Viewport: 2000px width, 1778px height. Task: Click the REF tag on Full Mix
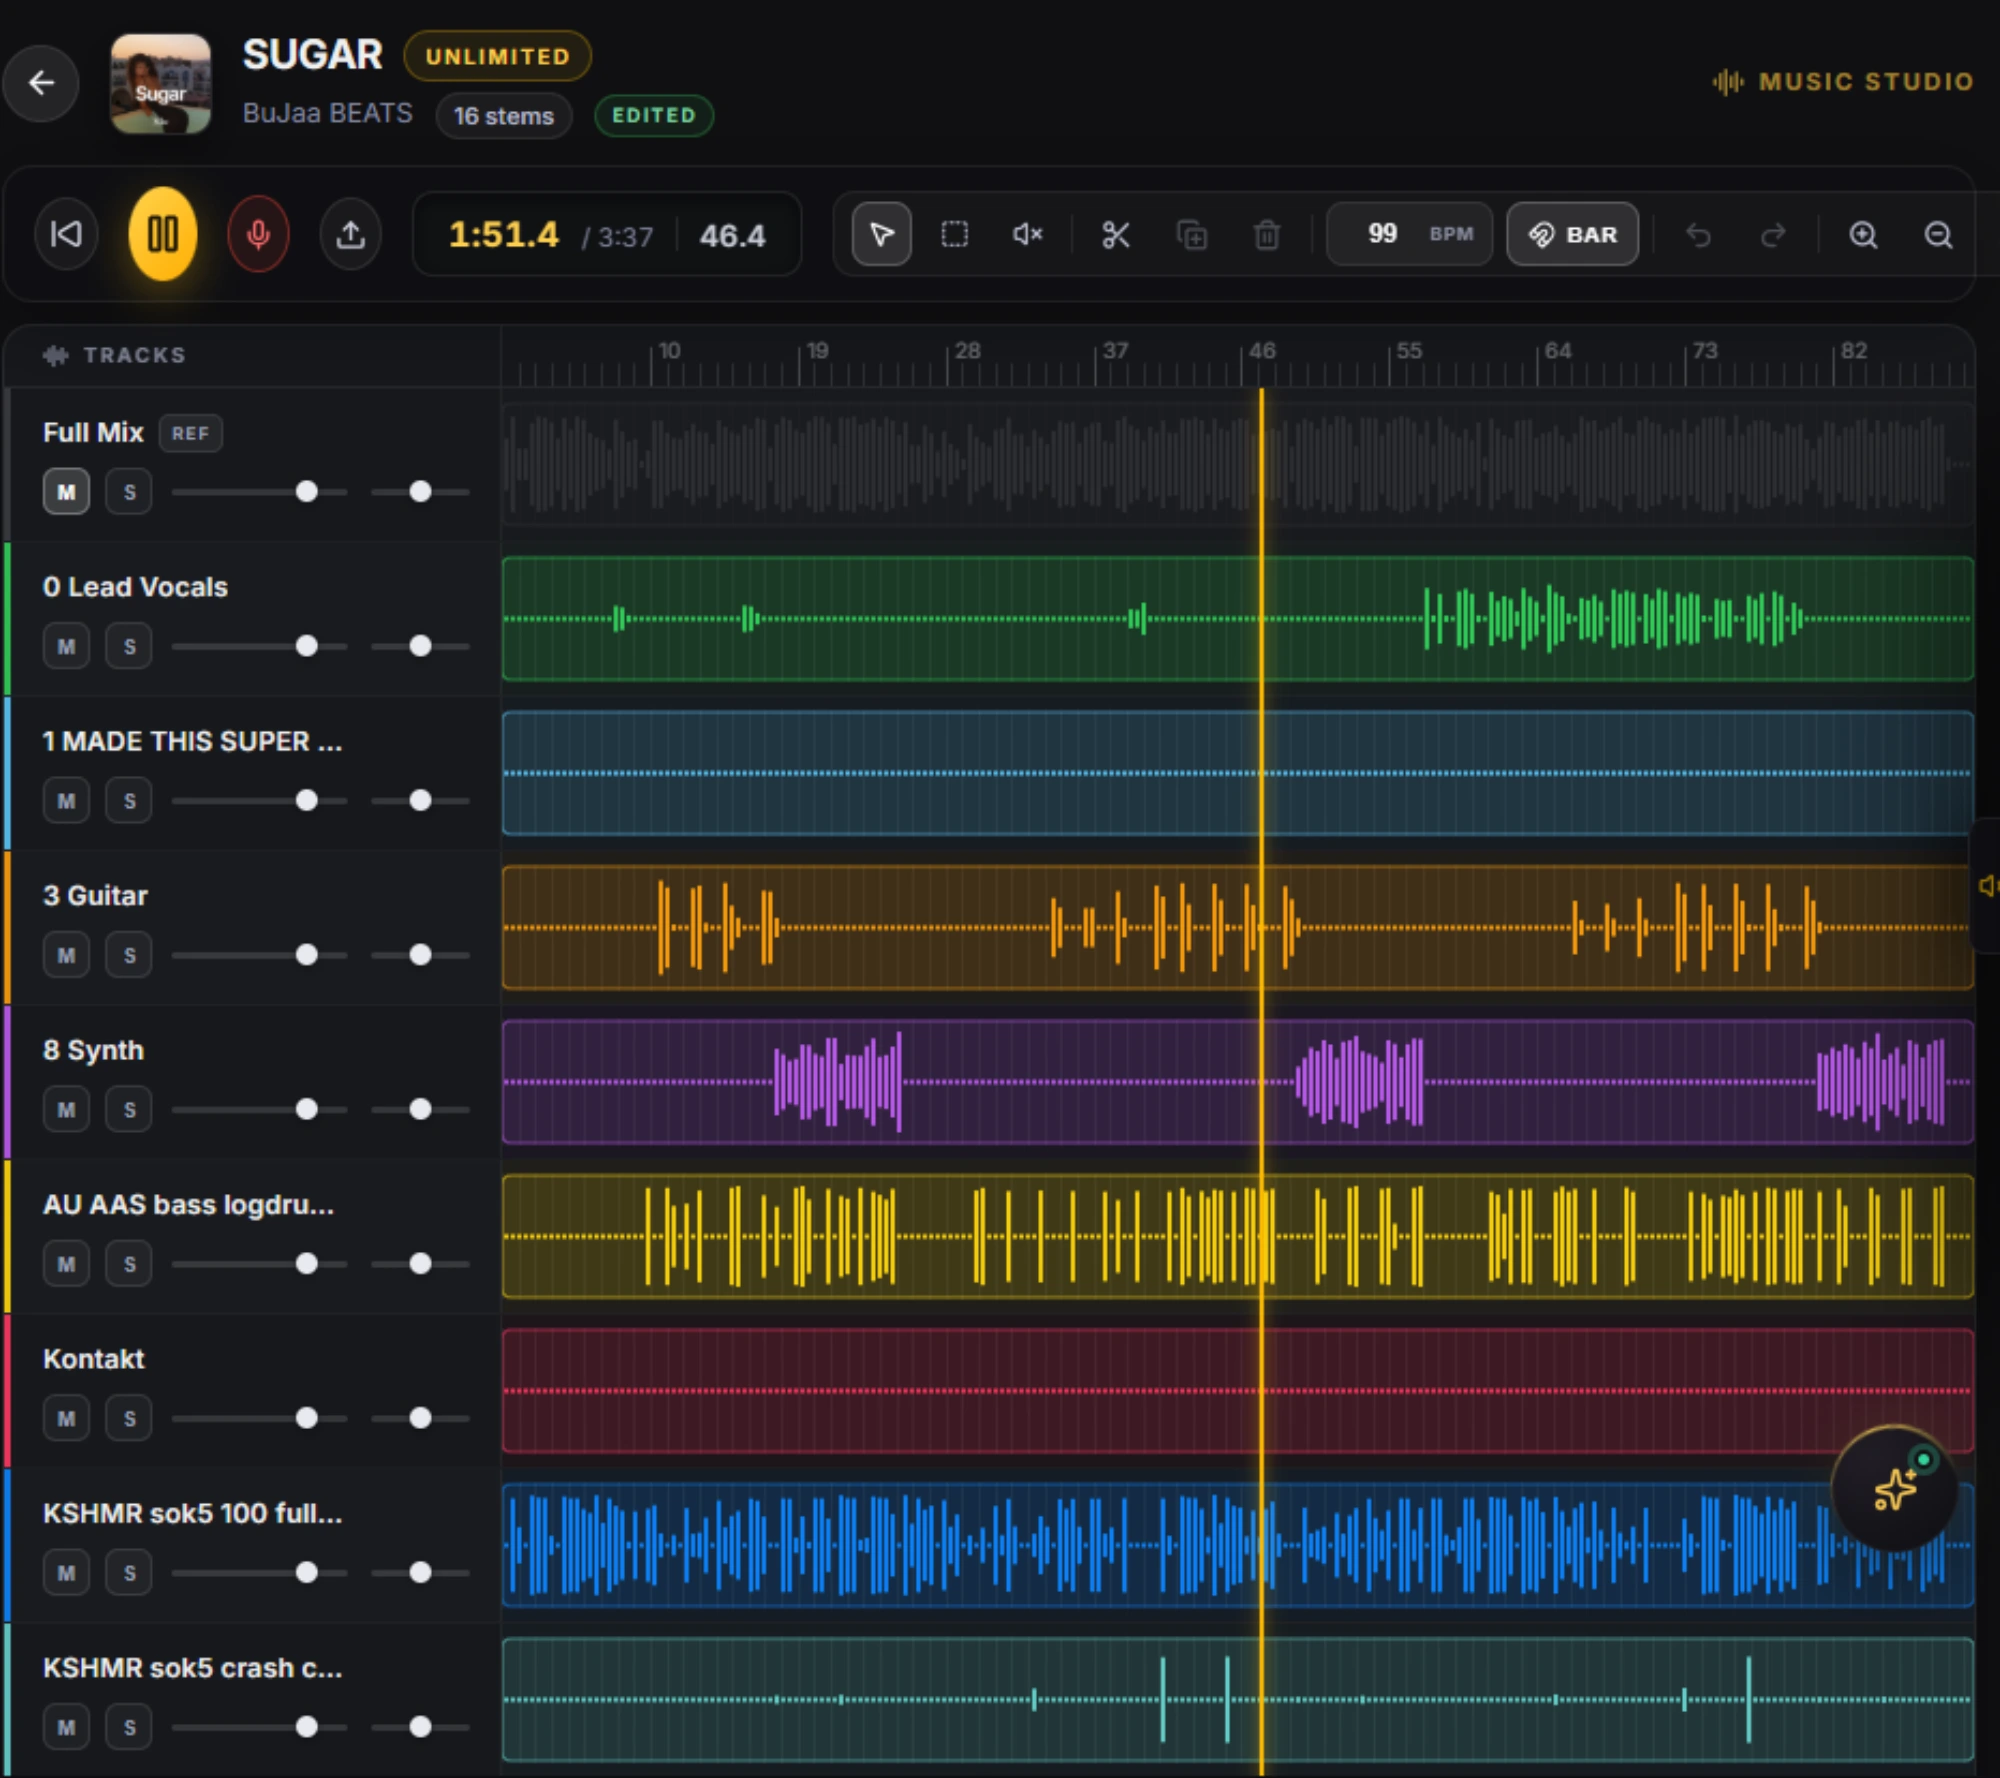coord(190,433)
